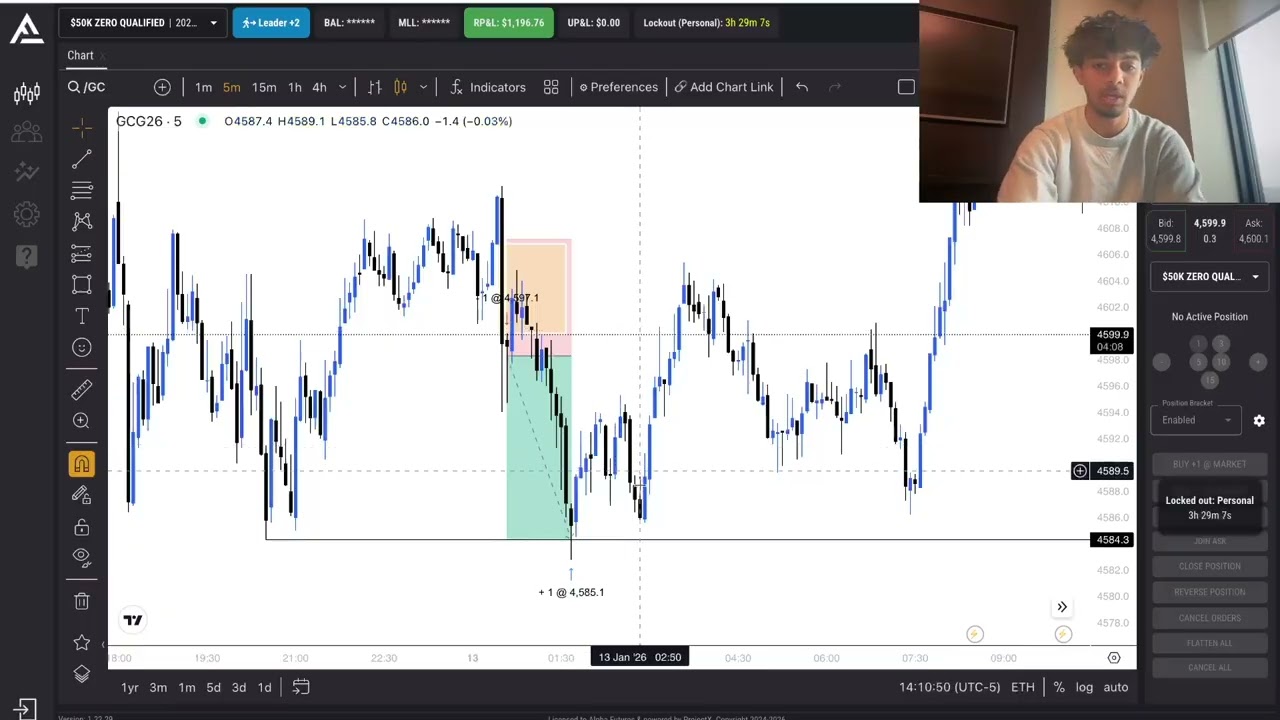
Task: Open the Indicators menu
Action: [x=487, y=87]
